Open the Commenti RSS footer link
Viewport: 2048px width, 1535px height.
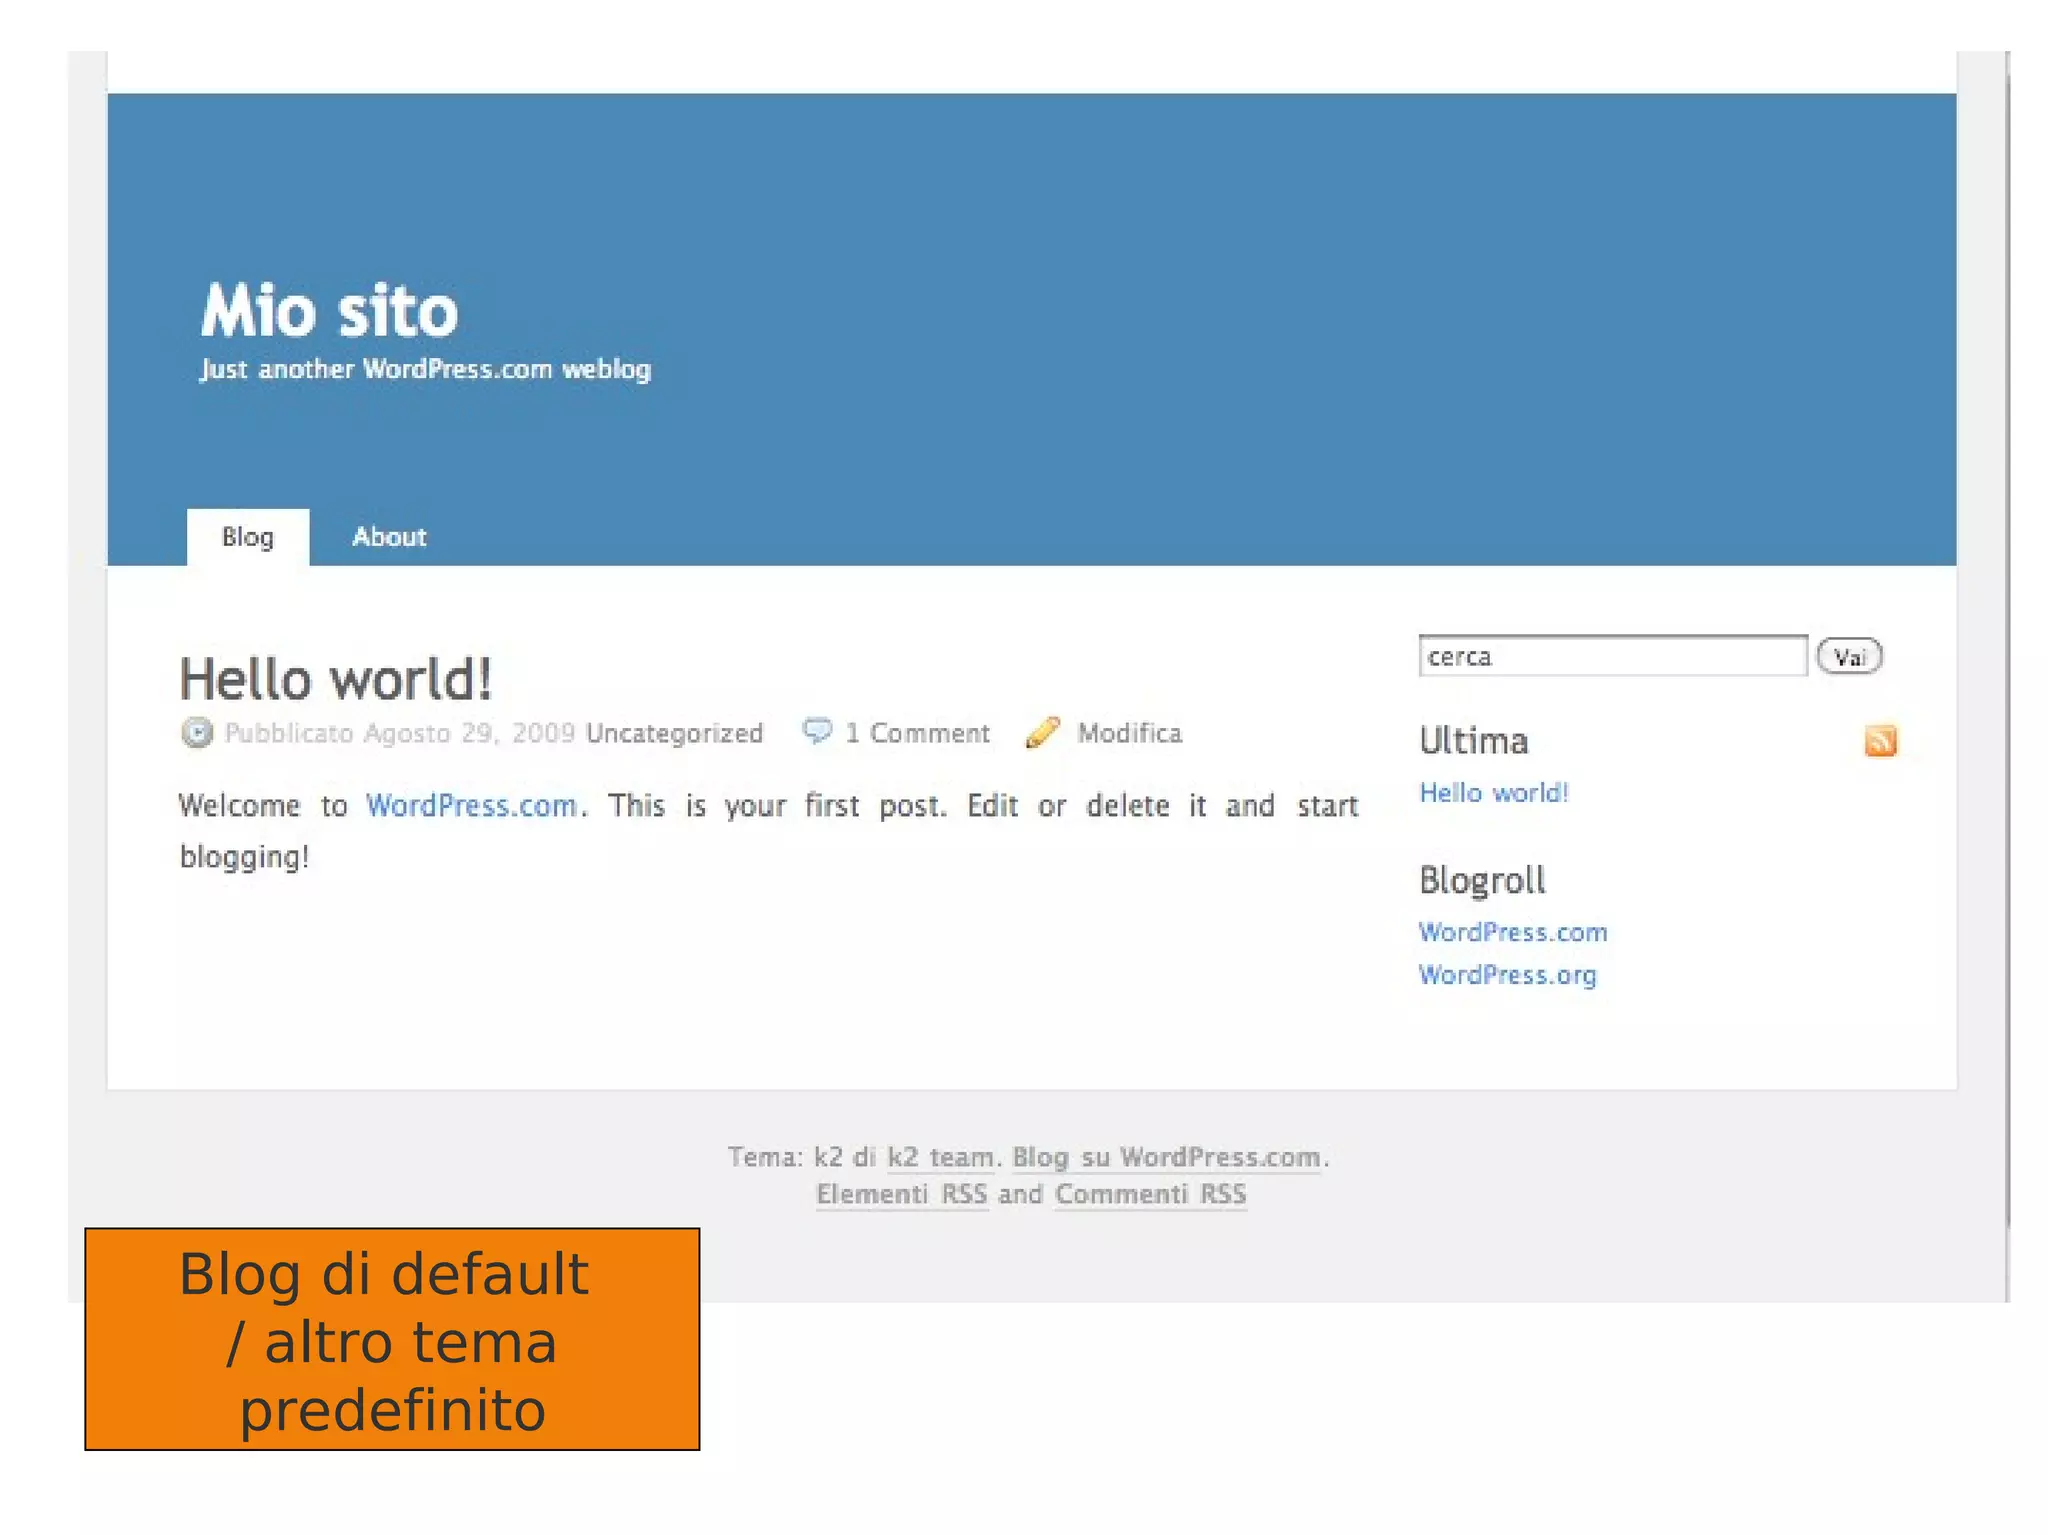pyautogui.click(x=1151, y=1194)
